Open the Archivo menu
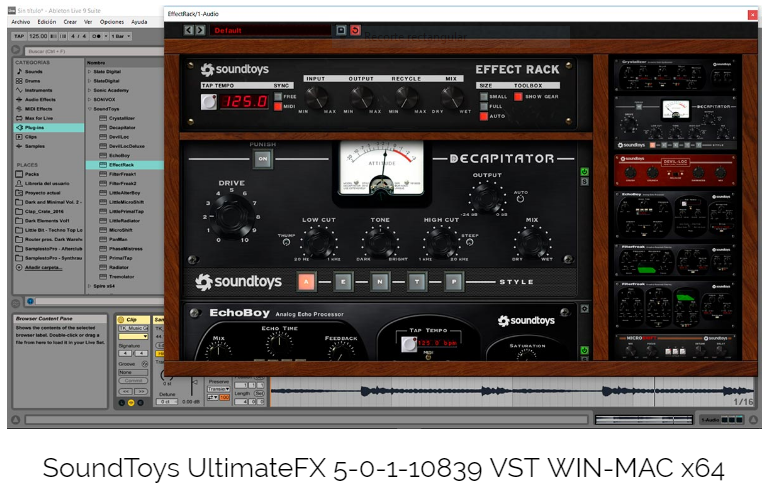768x495 pixels. coord(21,22)
